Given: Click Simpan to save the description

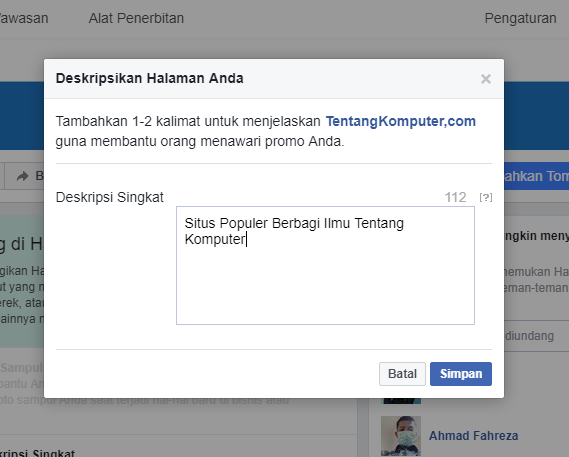Looking at the screenshot, I should [x=461, y=374].
